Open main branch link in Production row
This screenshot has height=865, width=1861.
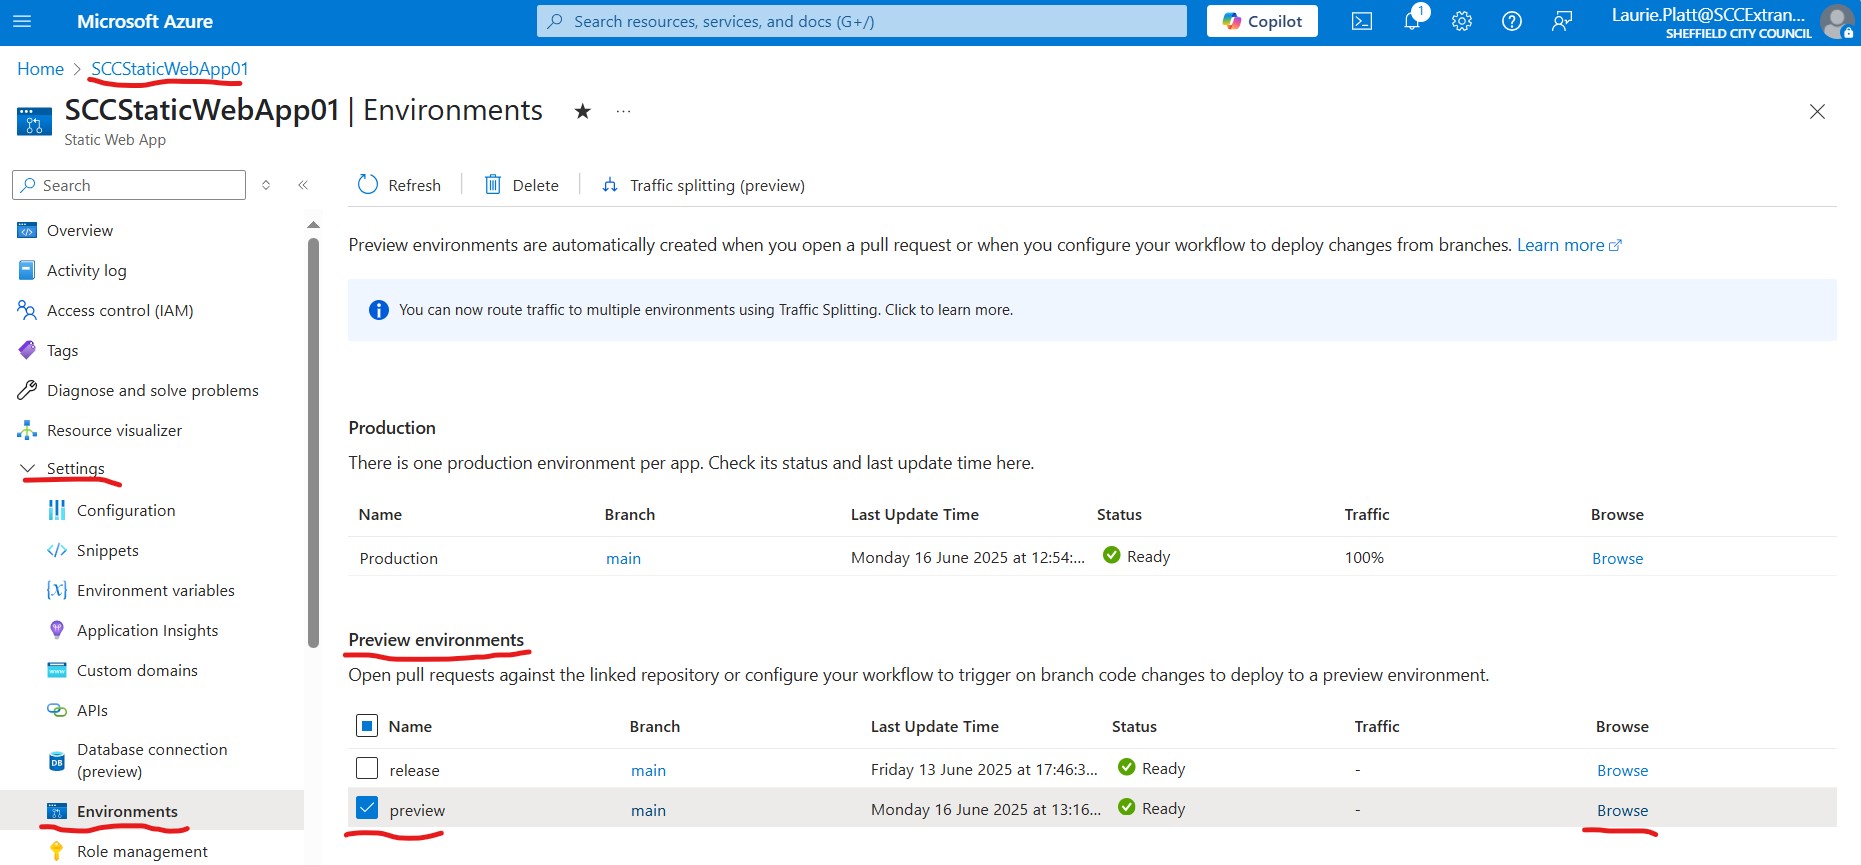(x=623, y=558)
